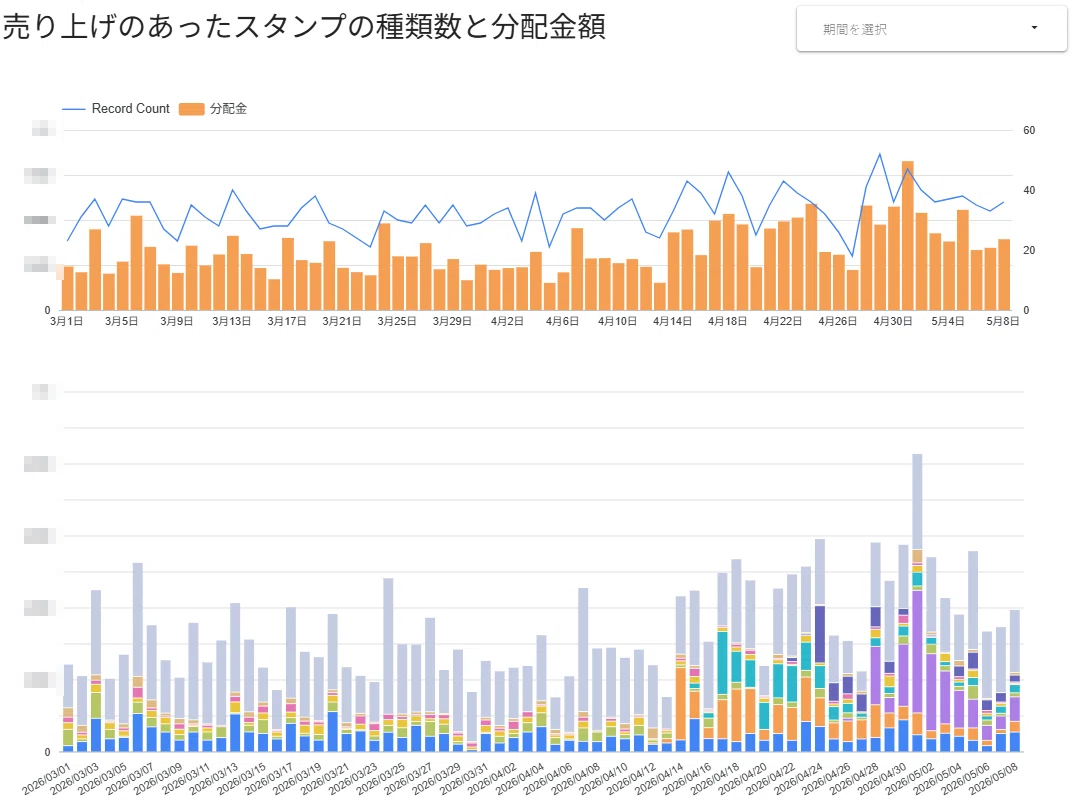
Task: Click the 4月22日 axis label
Action: (x=783, y=321)
